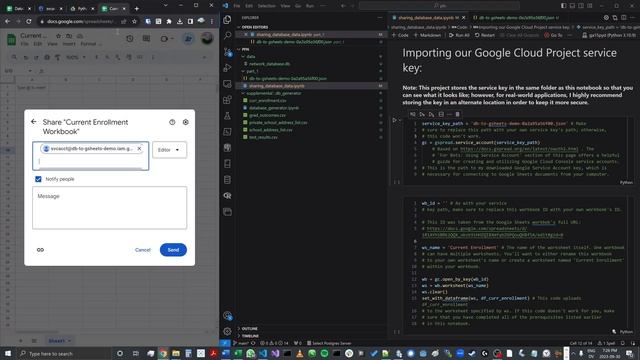Switch to the Python Chrome tab
This screenshot has width=640, height=360.
click(x=81, y=8)
